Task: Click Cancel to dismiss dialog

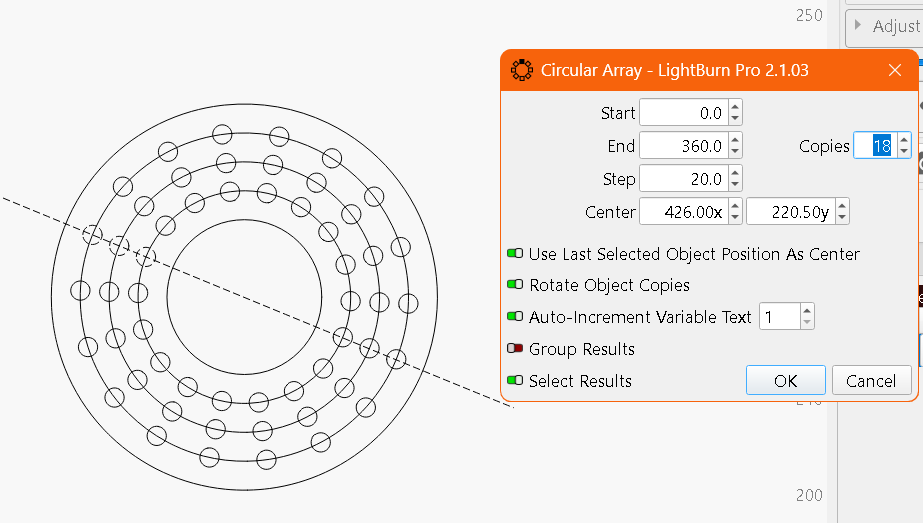Action: (x=871, y=380)
